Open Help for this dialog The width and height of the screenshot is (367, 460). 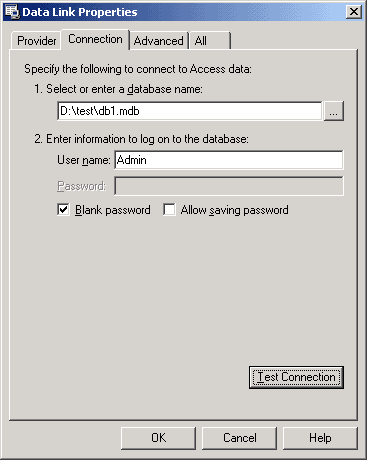click(320, 438)
